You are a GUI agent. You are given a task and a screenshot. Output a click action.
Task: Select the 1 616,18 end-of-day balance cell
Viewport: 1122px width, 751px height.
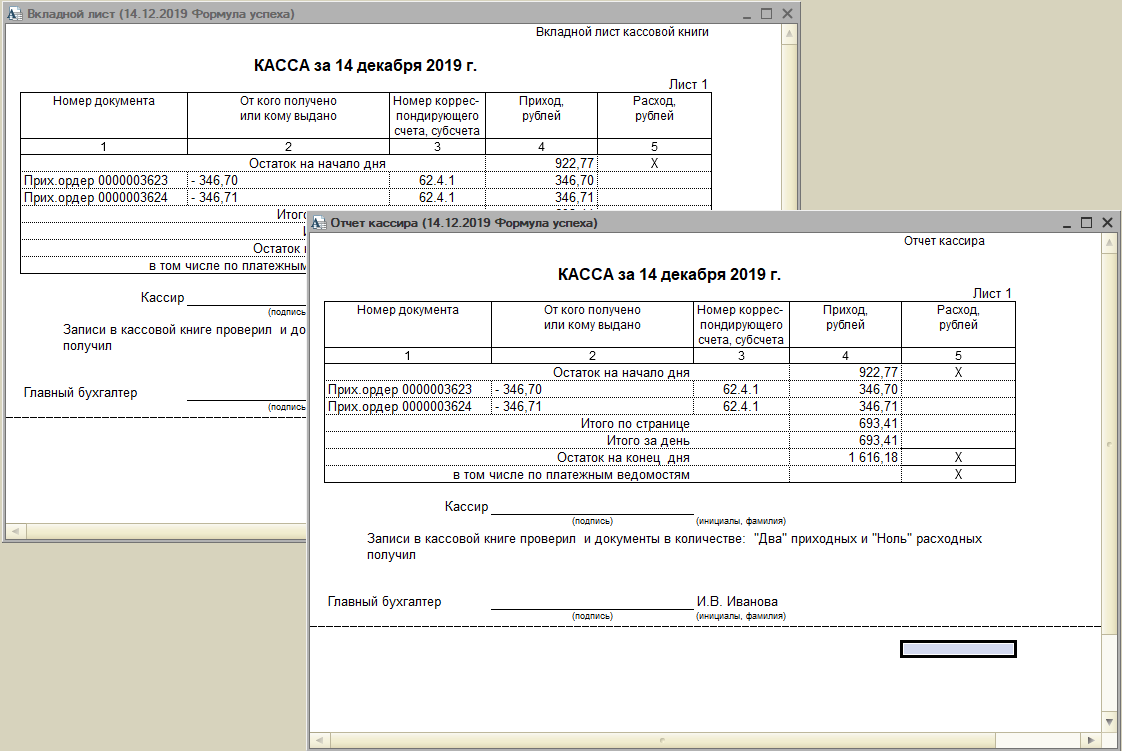[x=845, y=457]
